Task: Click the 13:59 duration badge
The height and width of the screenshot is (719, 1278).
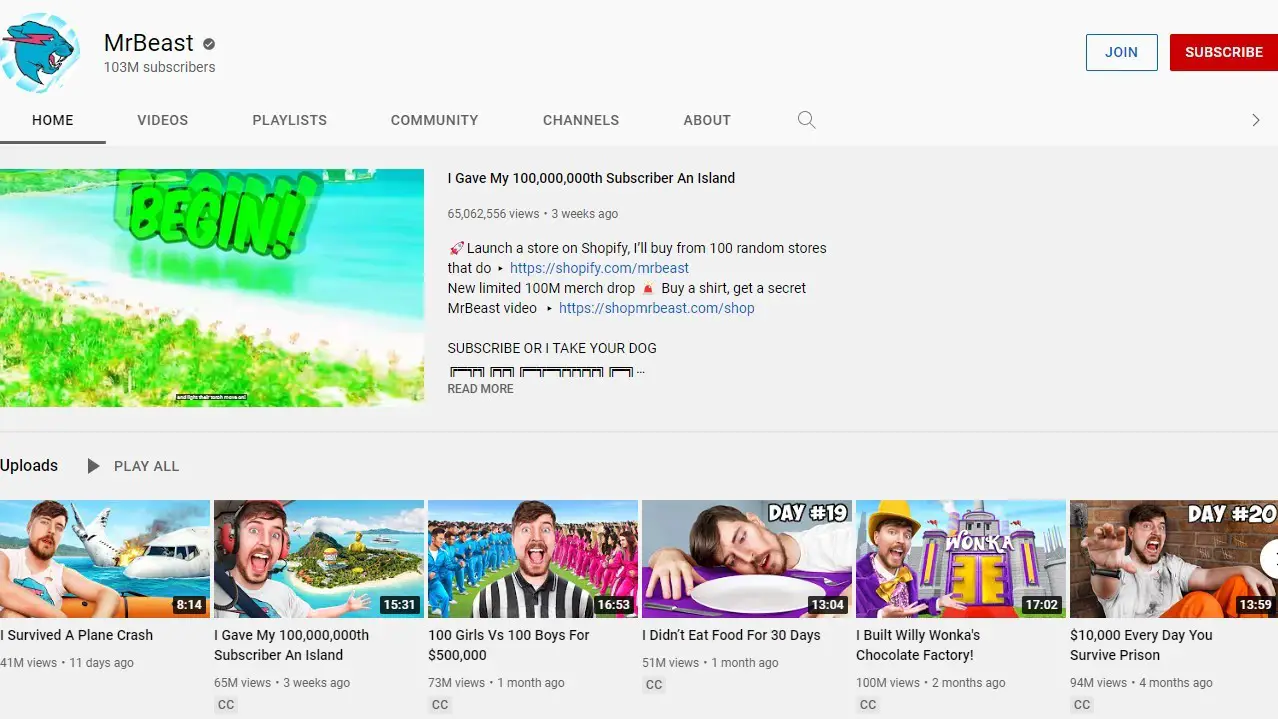Action: [1255, 605]
